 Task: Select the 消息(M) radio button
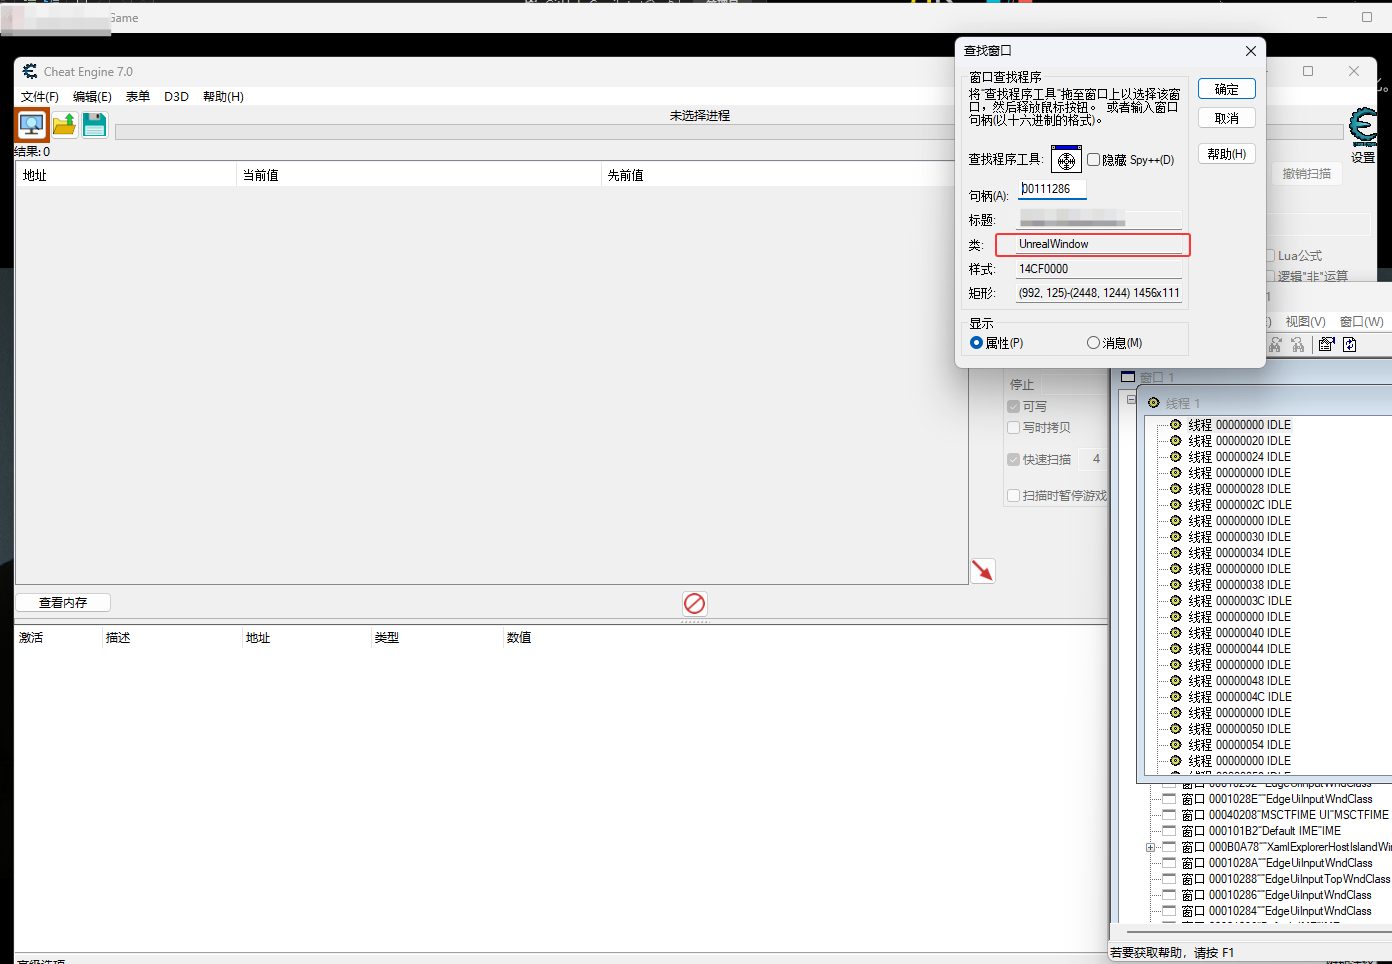(1093, 343)
